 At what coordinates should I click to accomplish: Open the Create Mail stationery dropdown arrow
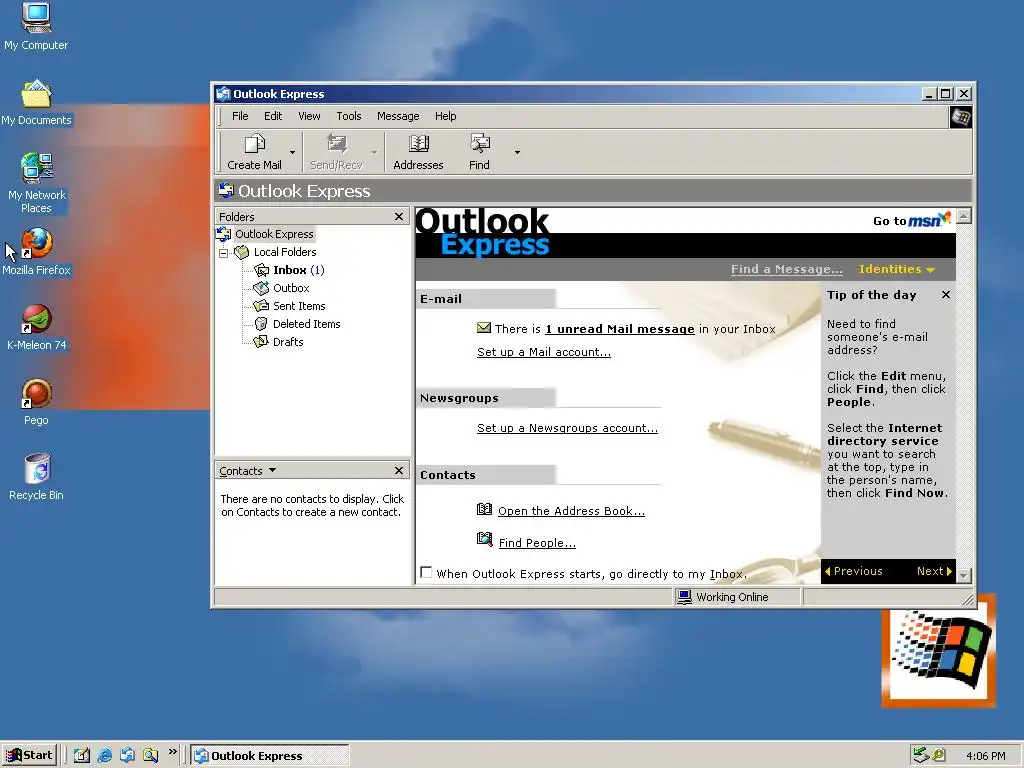pyautogui.click(x=293, y=152)
